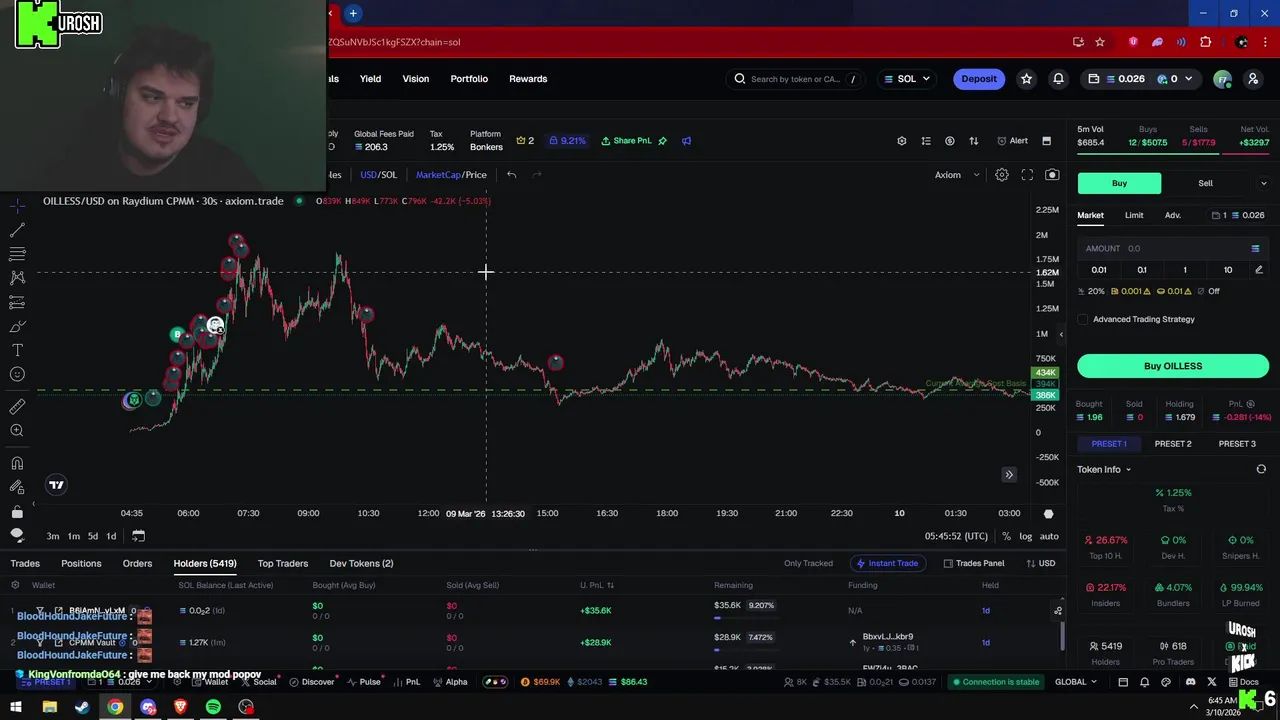The image size is (1280, 720).
Task: Open the GLOBAL region dropdown
Action: coord(1075,682)
